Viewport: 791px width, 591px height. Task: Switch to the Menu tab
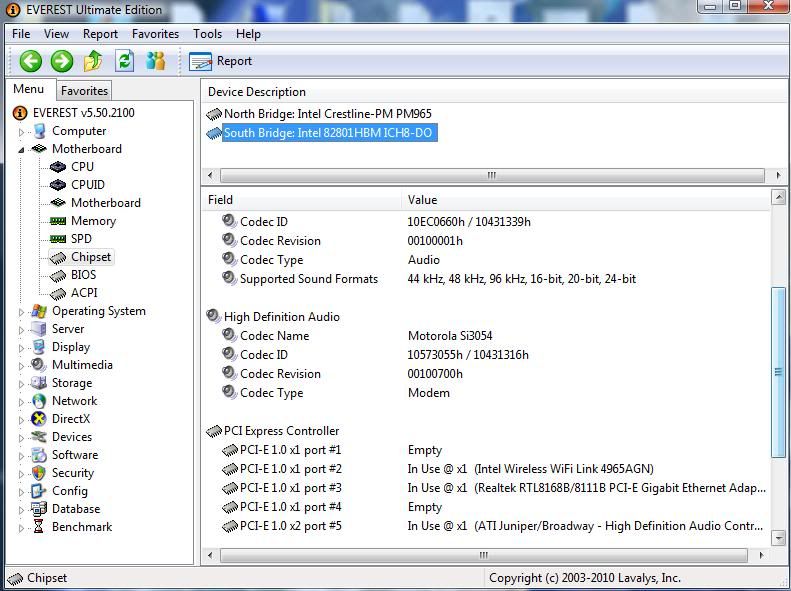29,89
